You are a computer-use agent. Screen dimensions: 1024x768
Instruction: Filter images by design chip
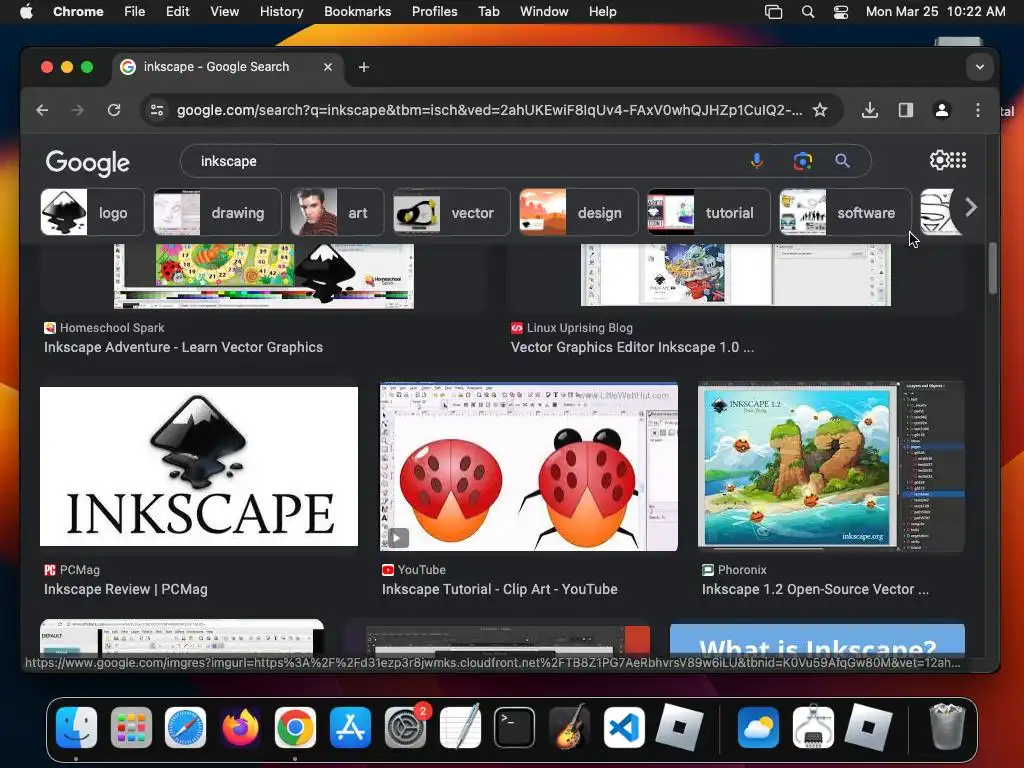[x=579, y=212]
